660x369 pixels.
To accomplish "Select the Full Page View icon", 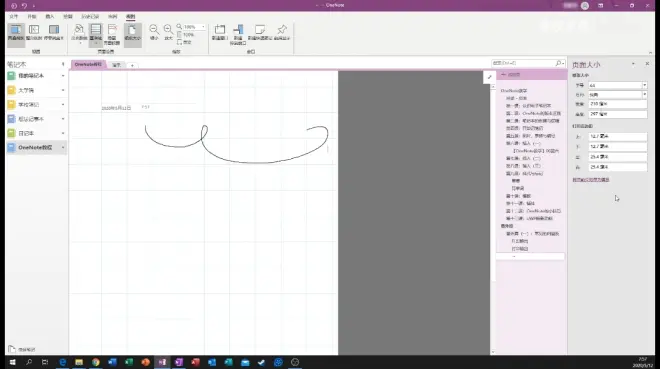I will pos(34,32).
